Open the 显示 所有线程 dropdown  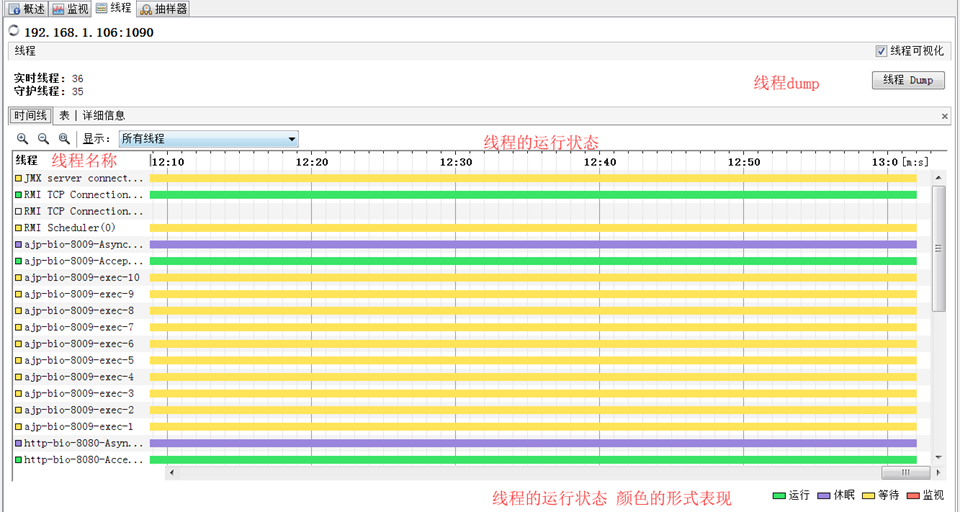208,139
